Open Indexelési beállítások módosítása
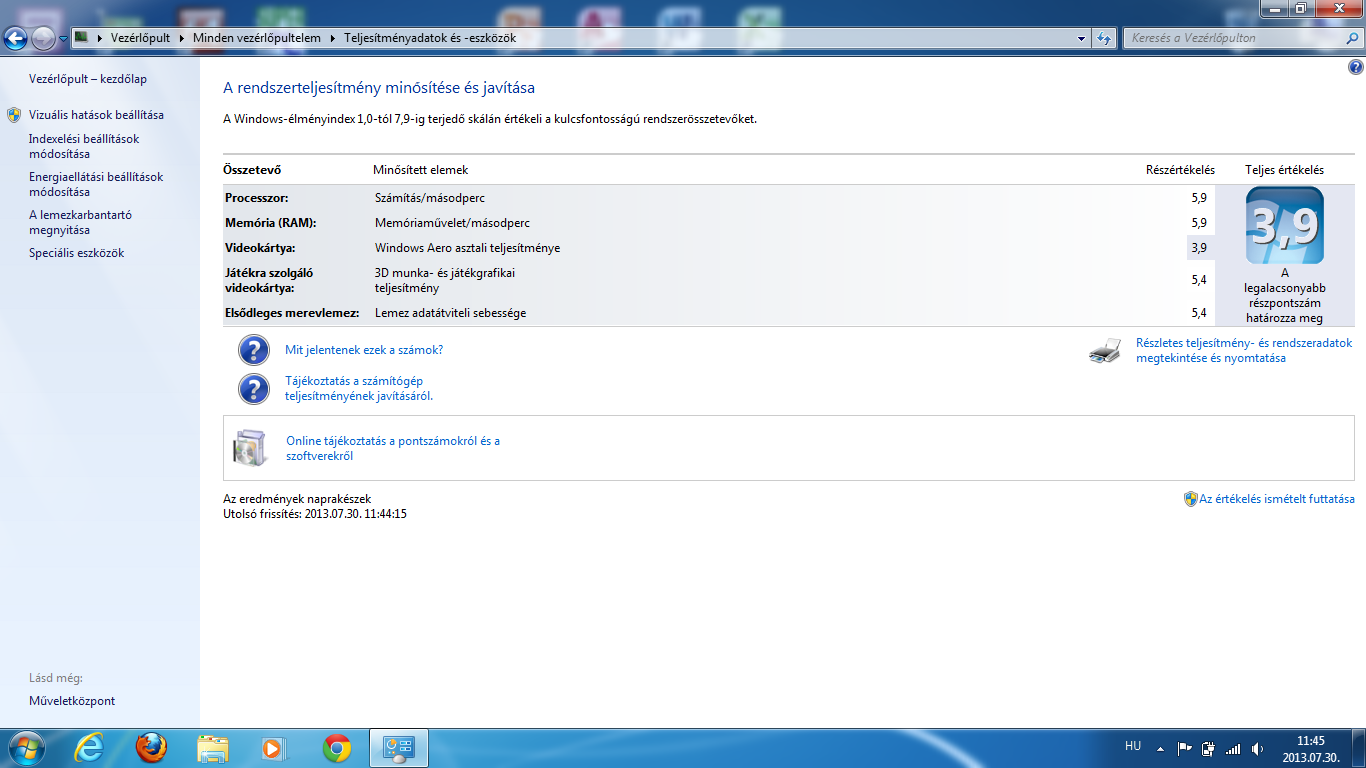Screen dimensions: 1366x768 coord(84,147)
